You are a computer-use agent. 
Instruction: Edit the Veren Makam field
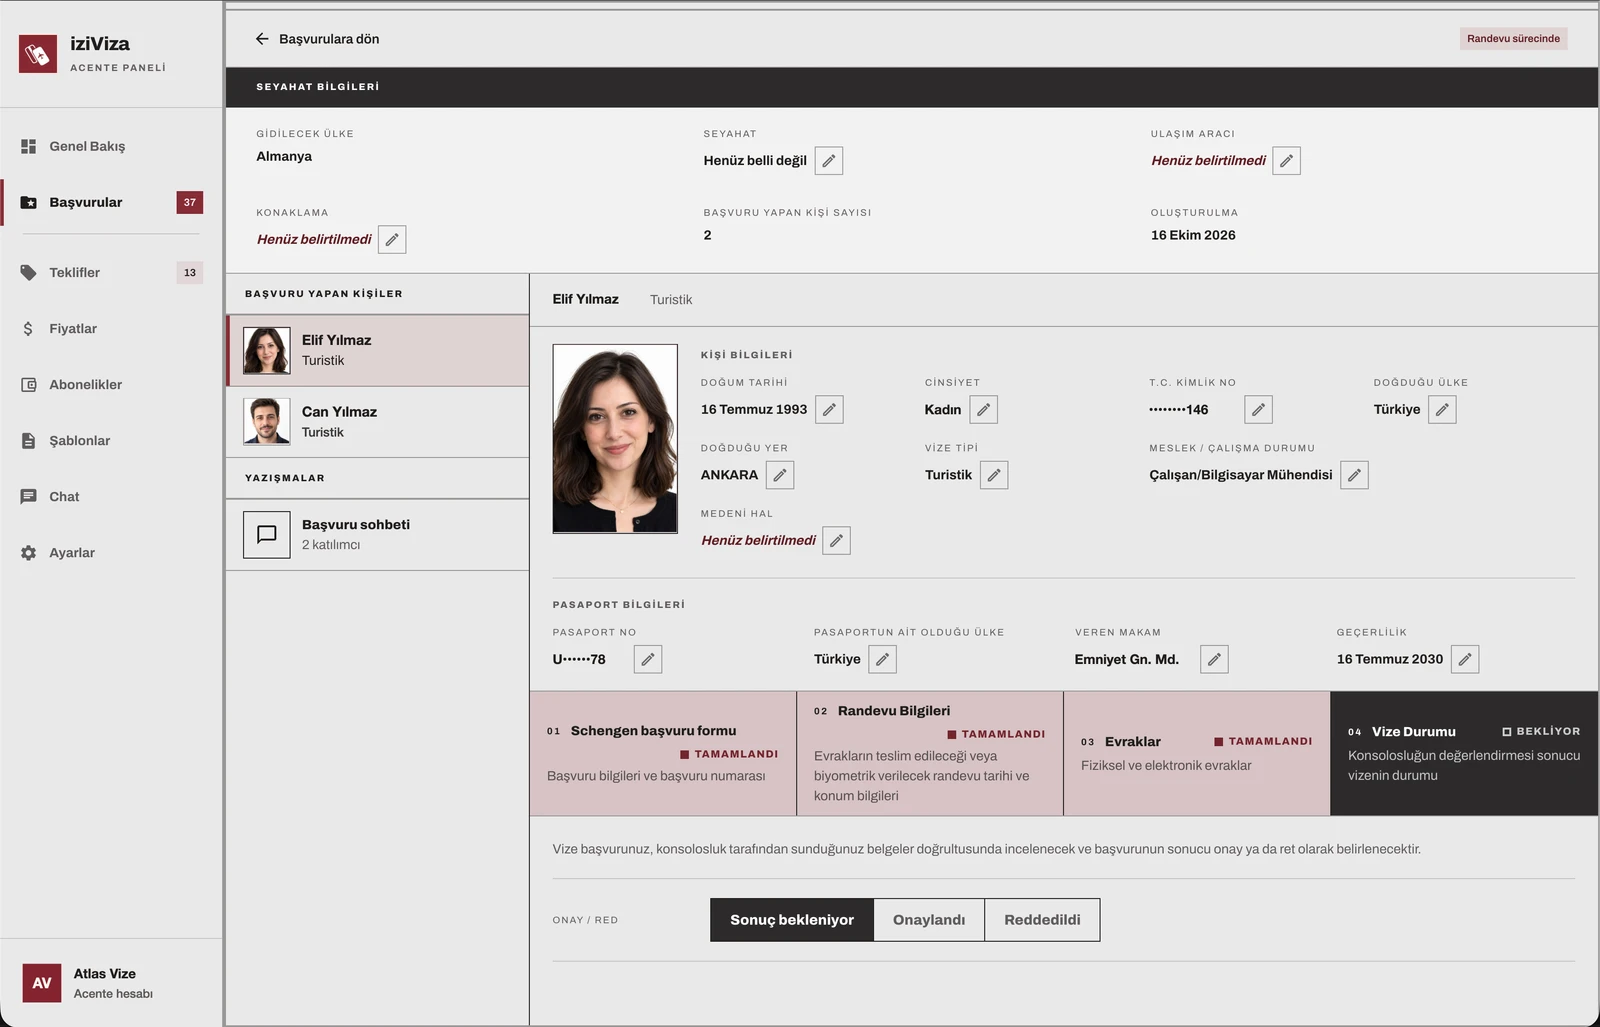[x=1214, y=660]
